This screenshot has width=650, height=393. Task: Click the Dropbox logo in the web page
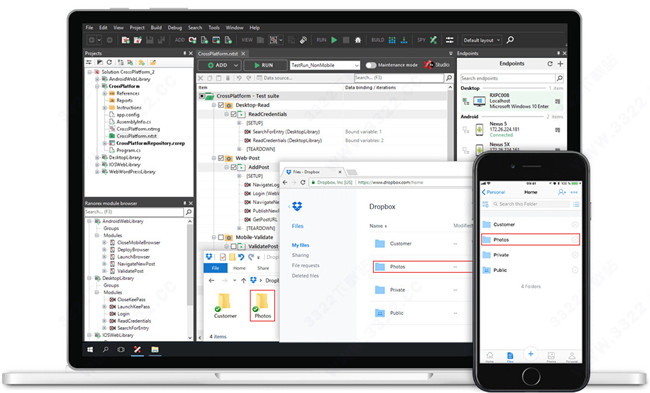(297, 206)
